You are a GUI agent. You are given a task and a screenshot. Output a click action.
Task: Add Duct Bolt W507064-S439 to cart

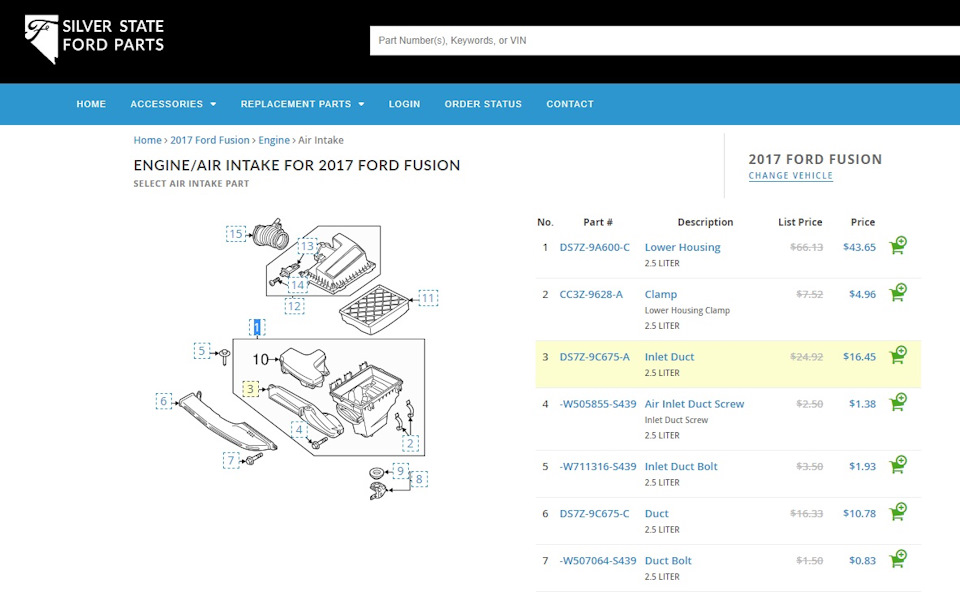898,559
